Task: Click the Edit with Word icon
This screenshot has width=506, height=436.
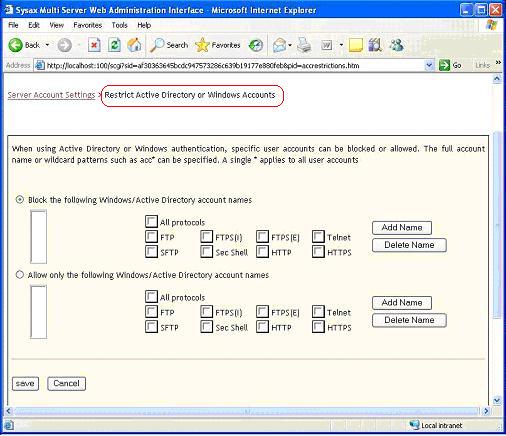Action: [326, 45]
